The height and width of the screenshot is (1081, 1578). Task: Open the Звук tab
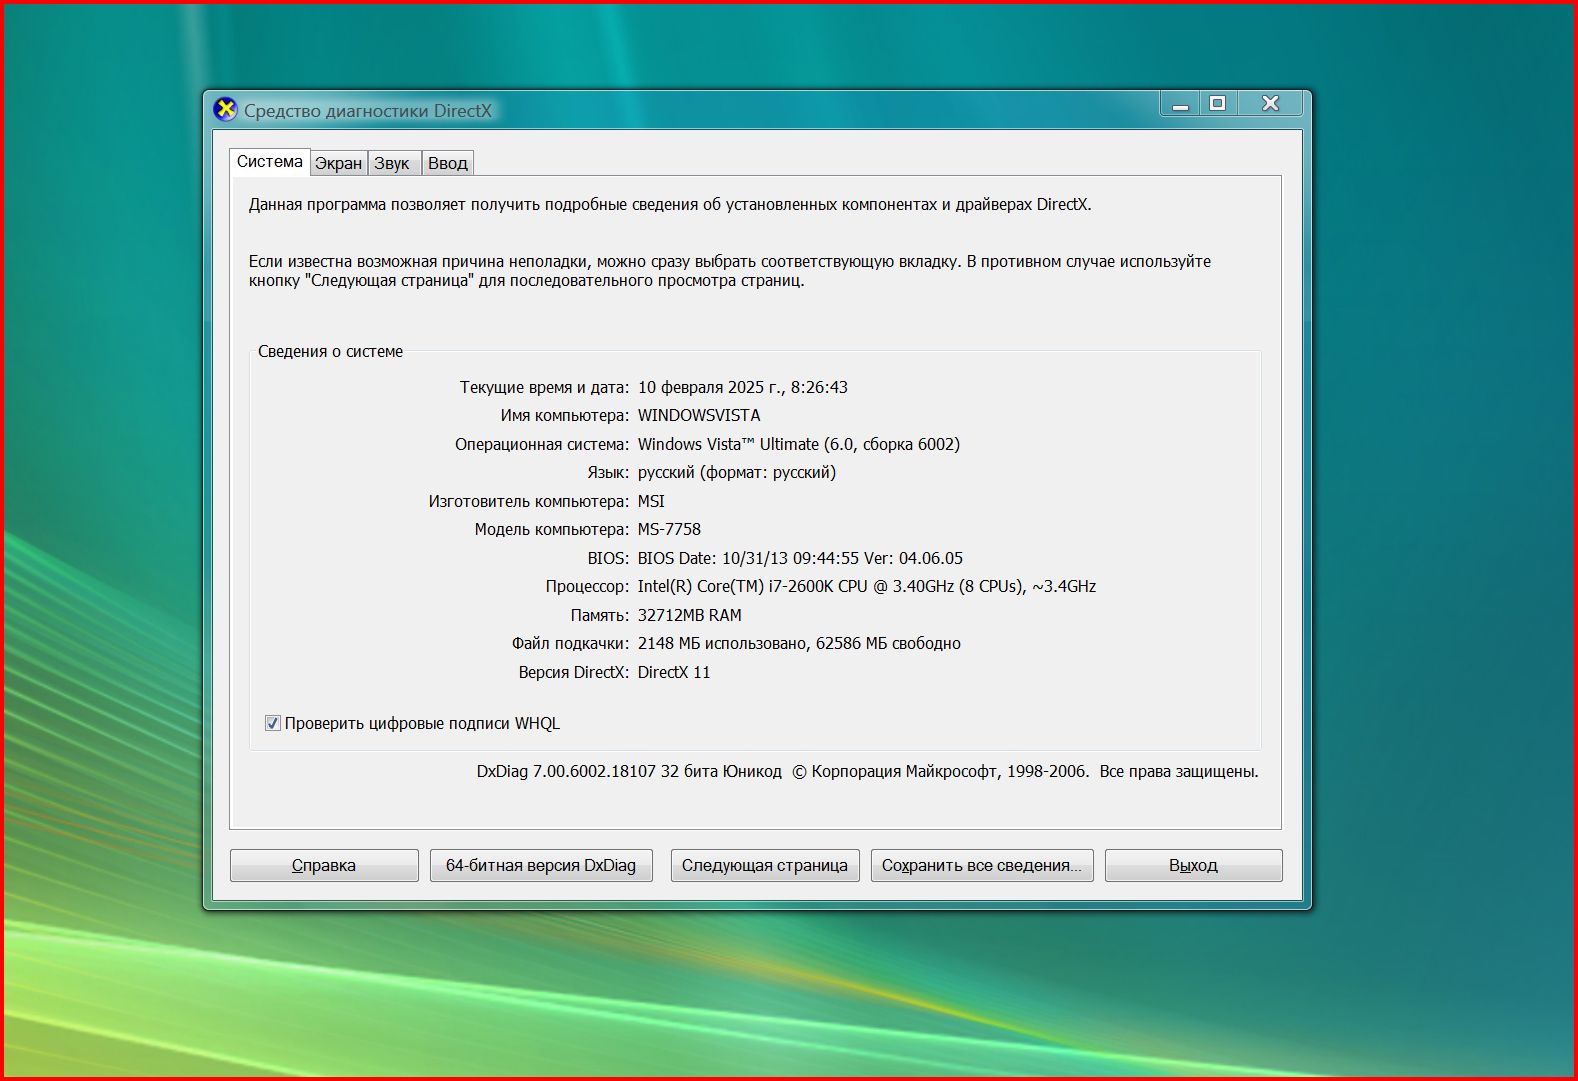(391, 164)
